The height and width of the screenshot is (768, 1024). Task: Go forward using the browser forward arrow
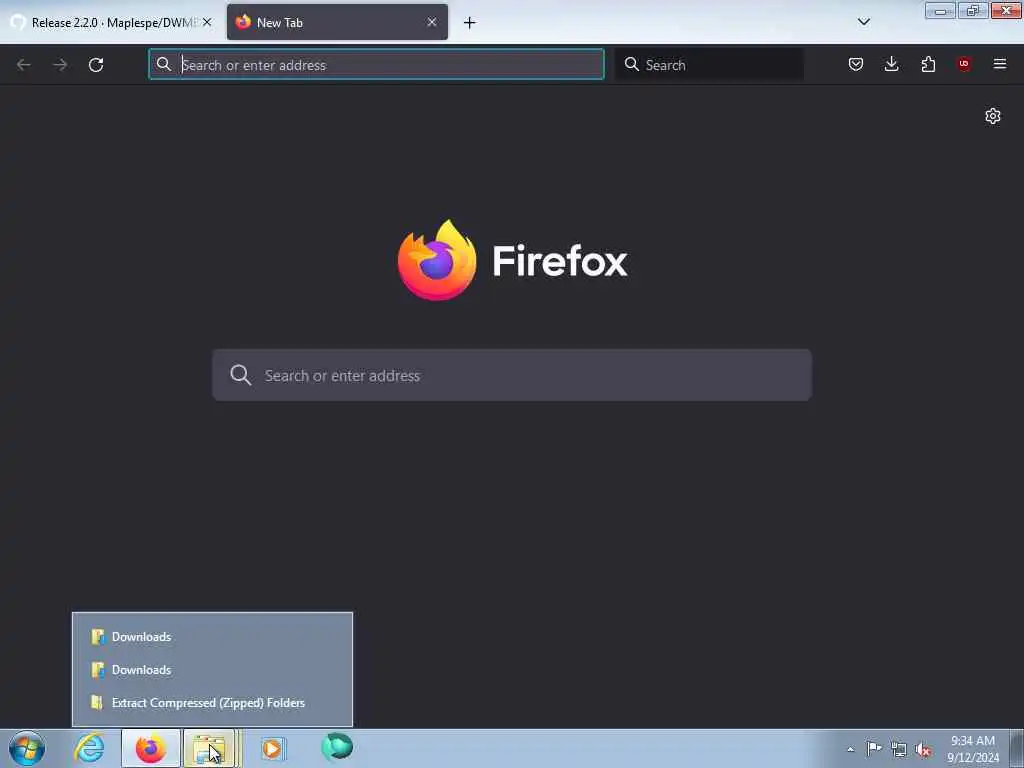pos(60,65)
